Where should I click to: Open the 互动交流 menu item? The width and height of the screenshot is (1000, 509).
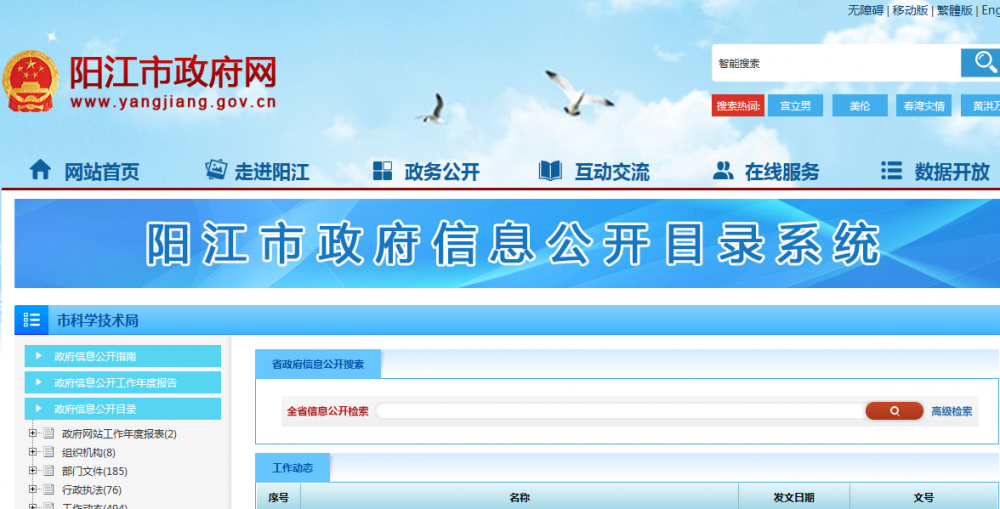[x=612, y=172]
